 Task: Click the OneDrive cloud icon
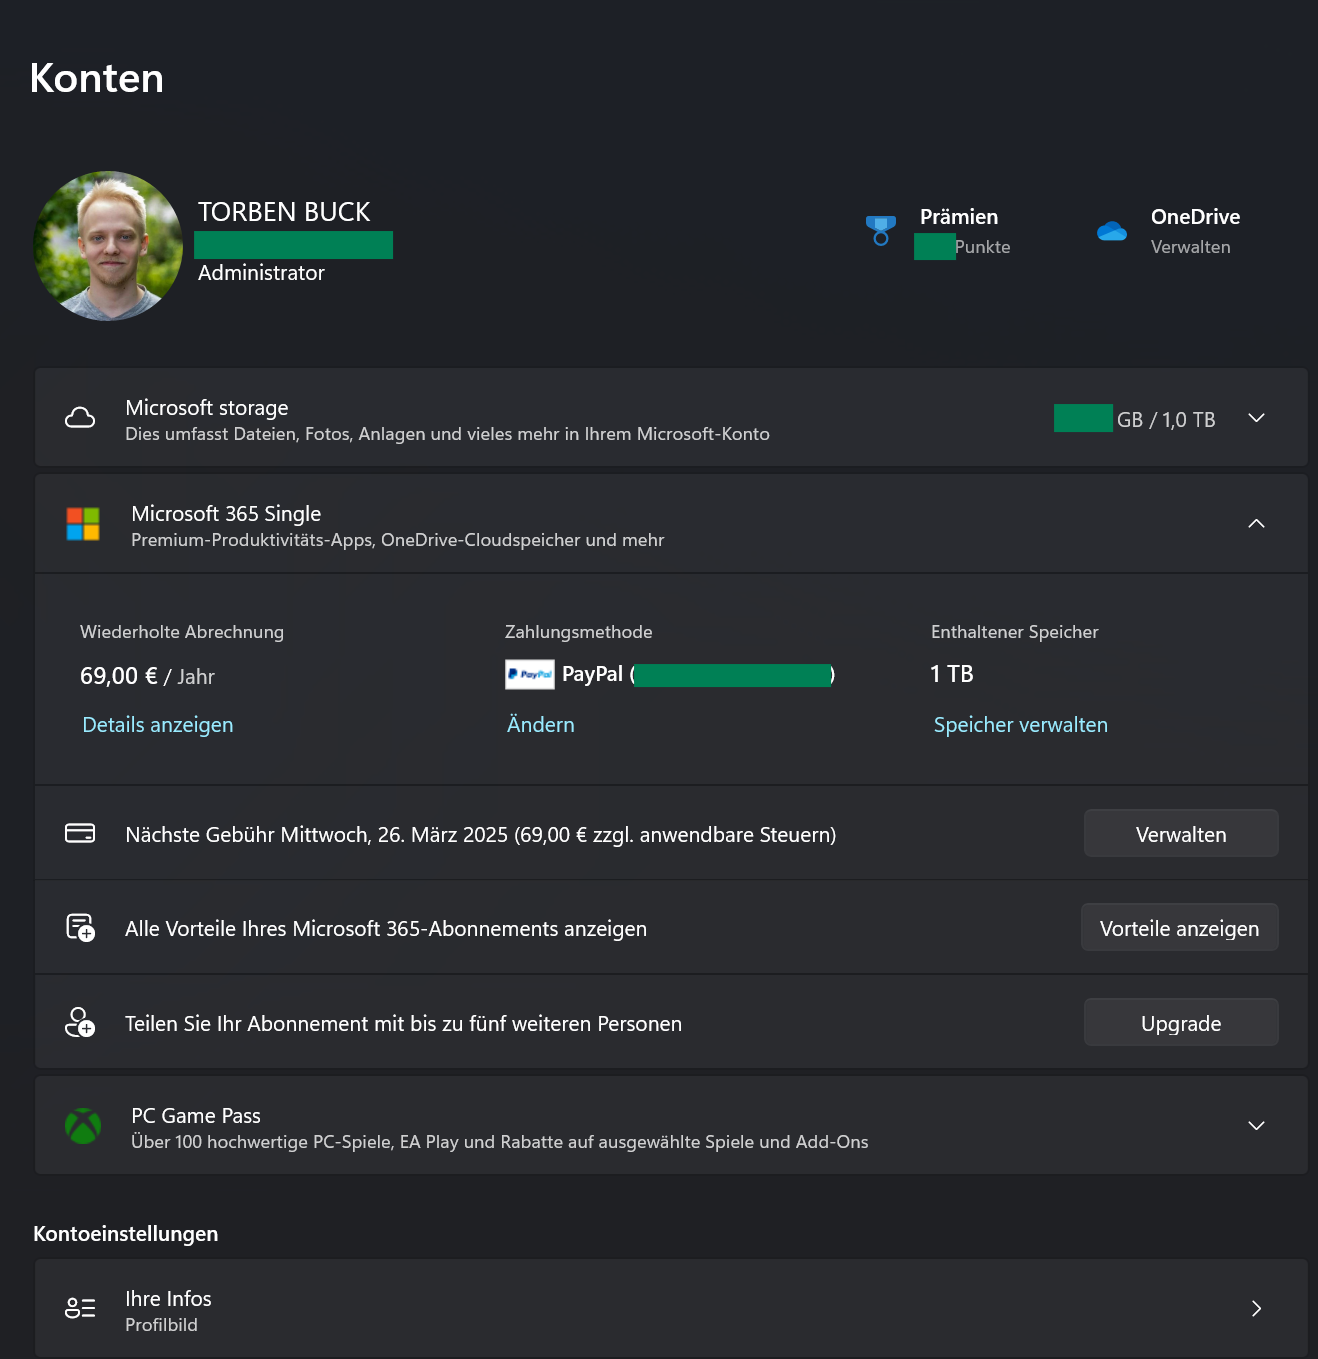tap(1112, 231)
